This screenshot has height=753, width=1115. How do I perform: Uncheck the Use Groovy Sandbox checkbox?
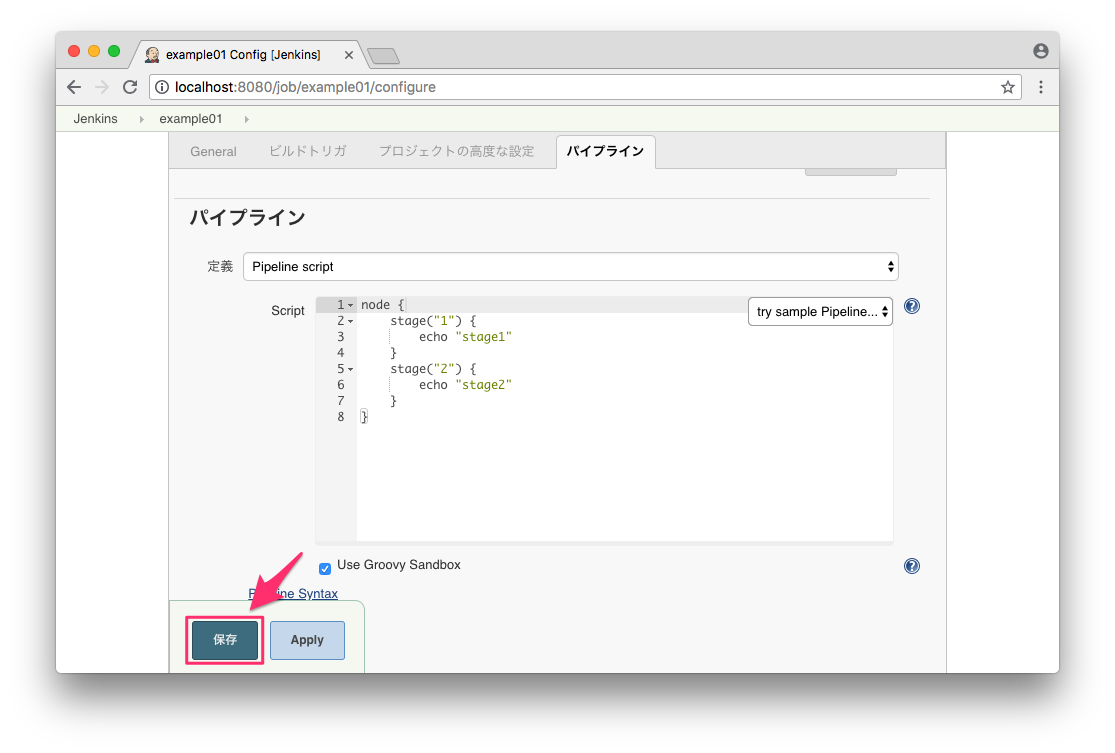[x=325, y=568]
